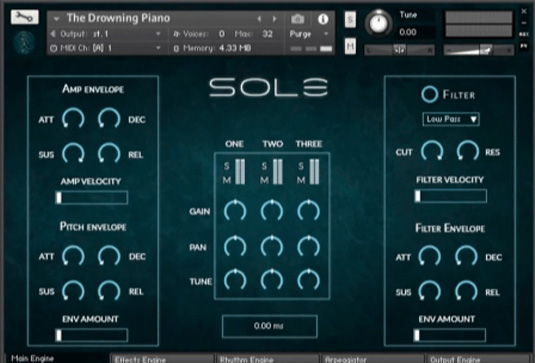Image resolution: width=535 pixels, height=363 pixels.
Task: Click Amp Envelope ATT knob
Action: (x=73, y=118)
